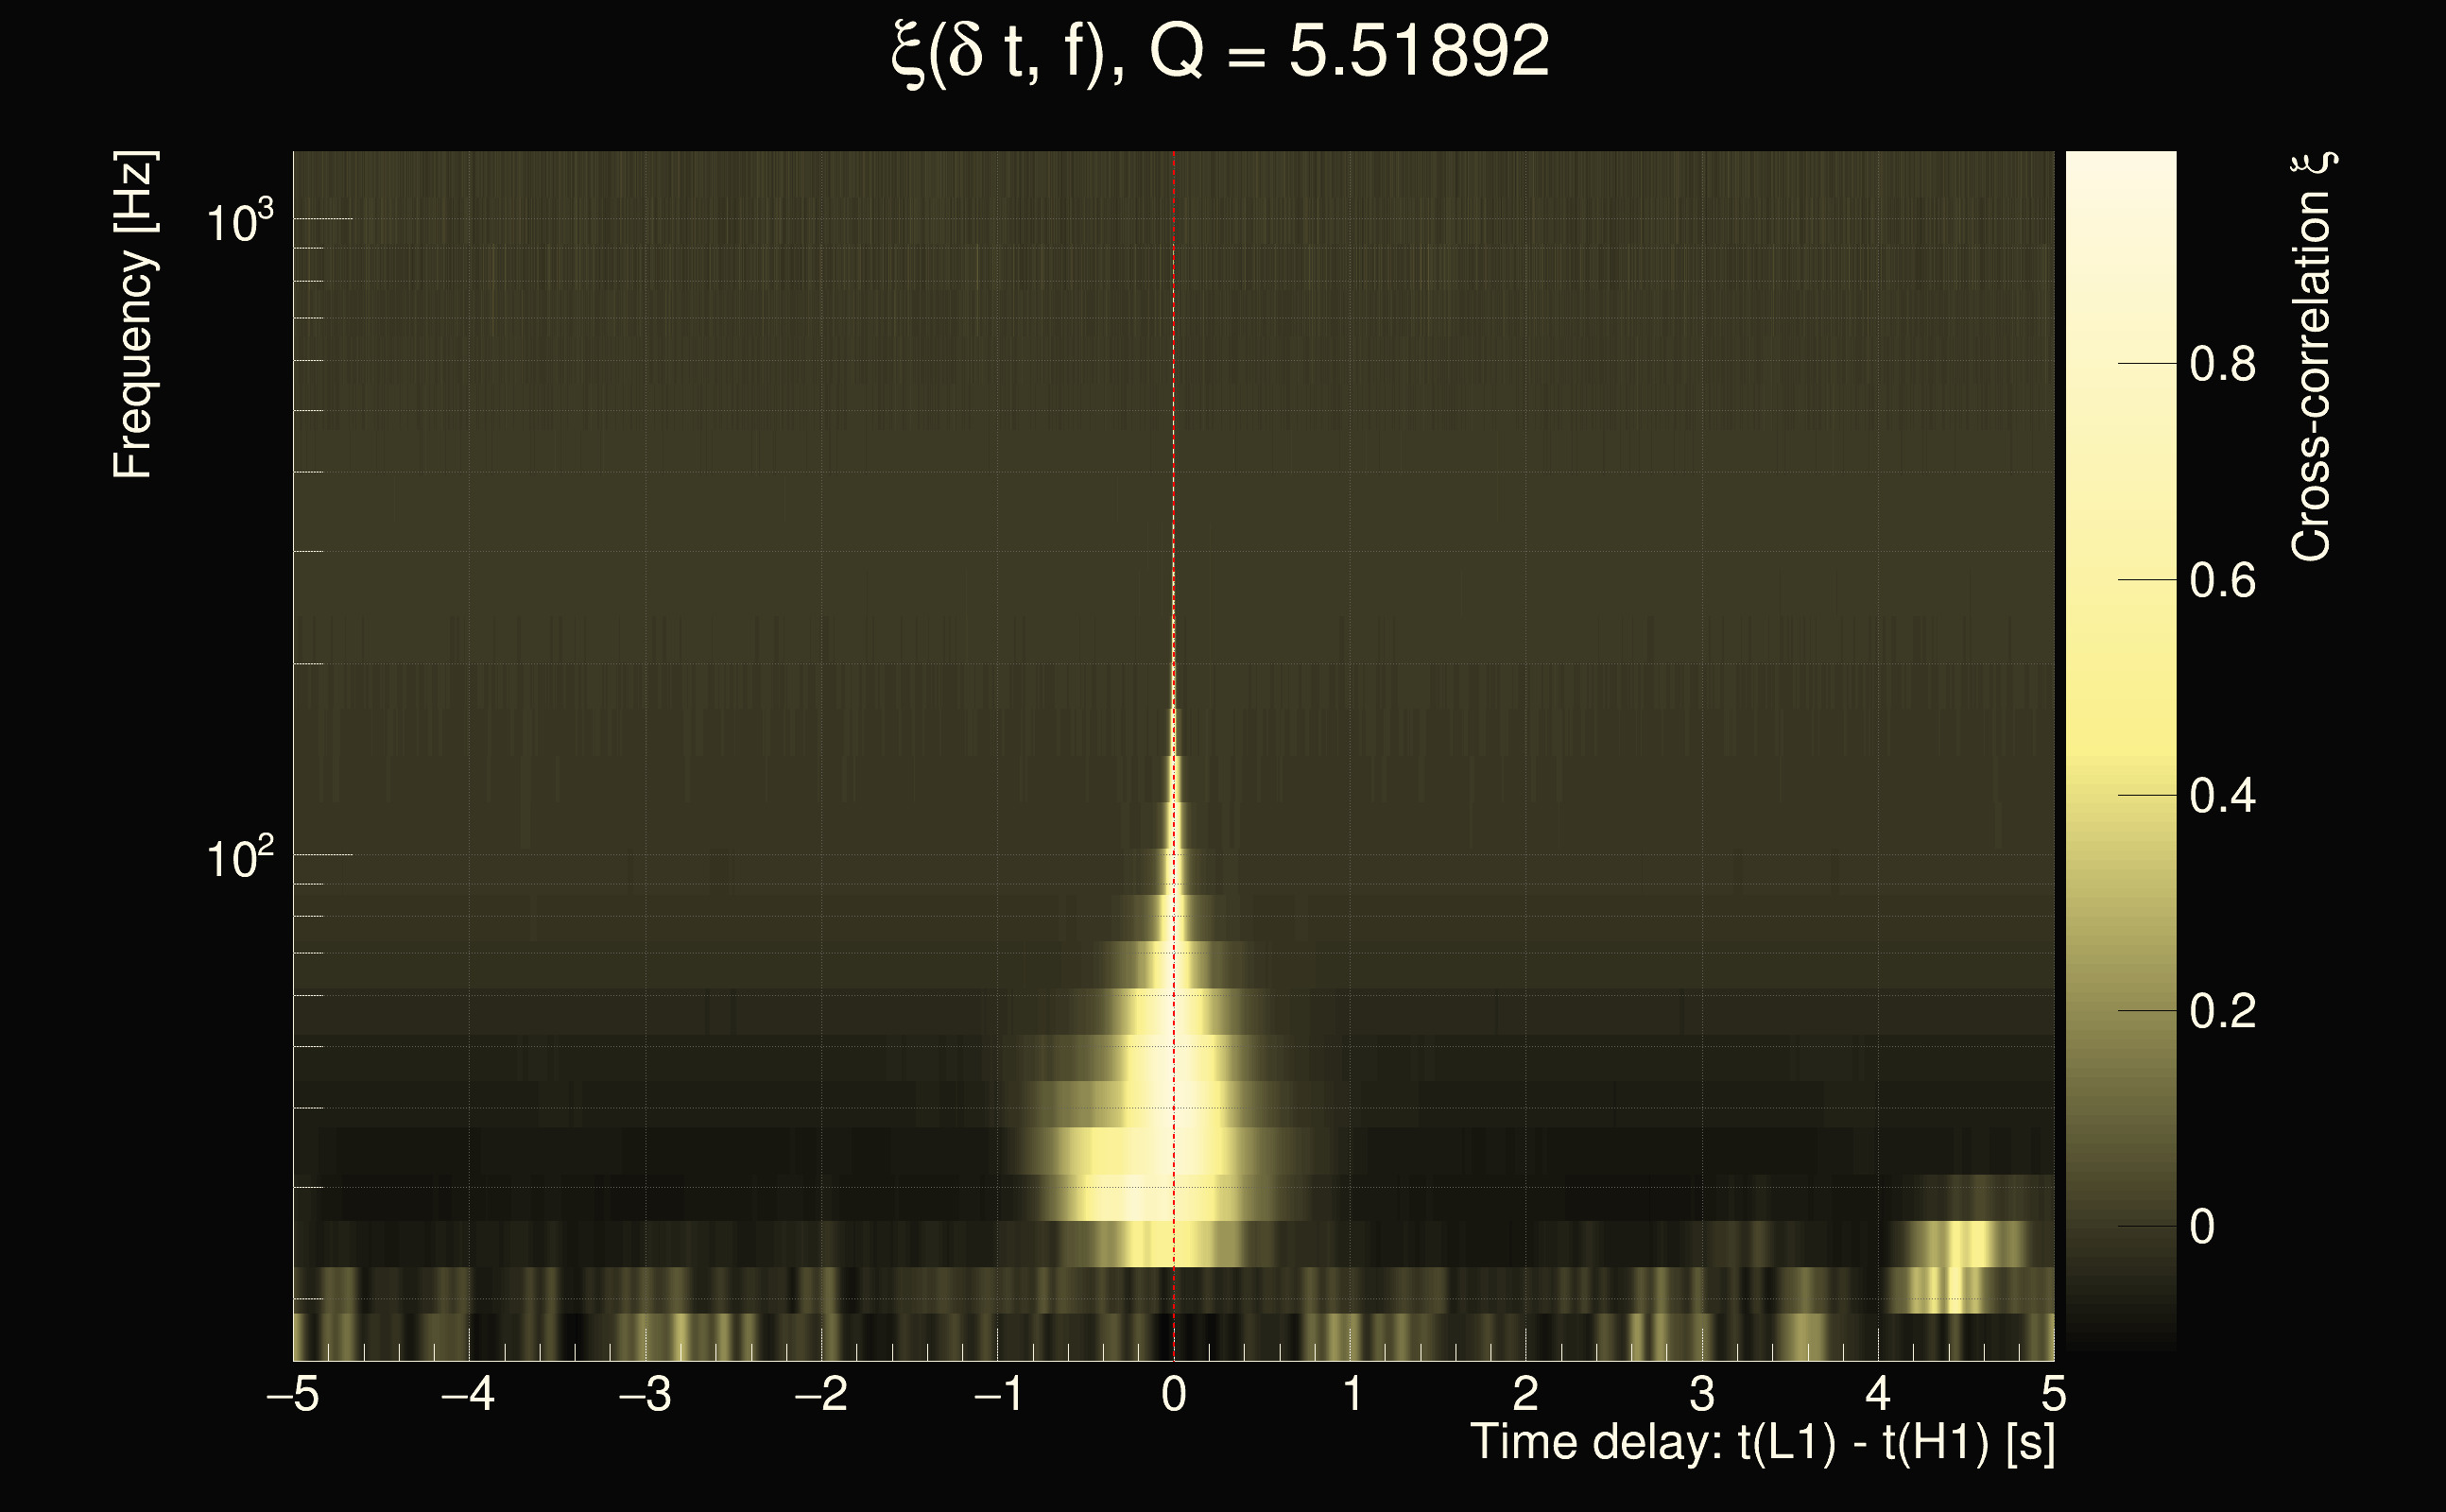
Task: Click the -5 time delay tick label
Action: (292, 1394)
